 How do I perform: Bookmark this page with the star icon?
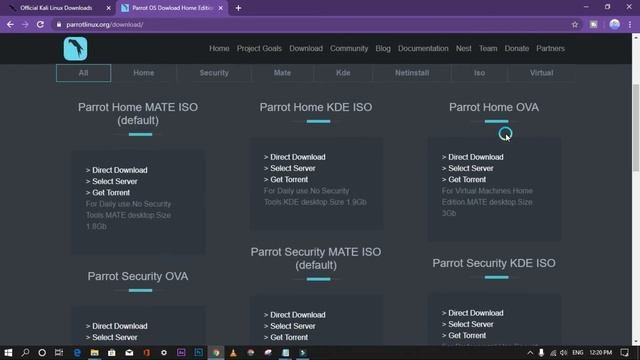[575, 24]
